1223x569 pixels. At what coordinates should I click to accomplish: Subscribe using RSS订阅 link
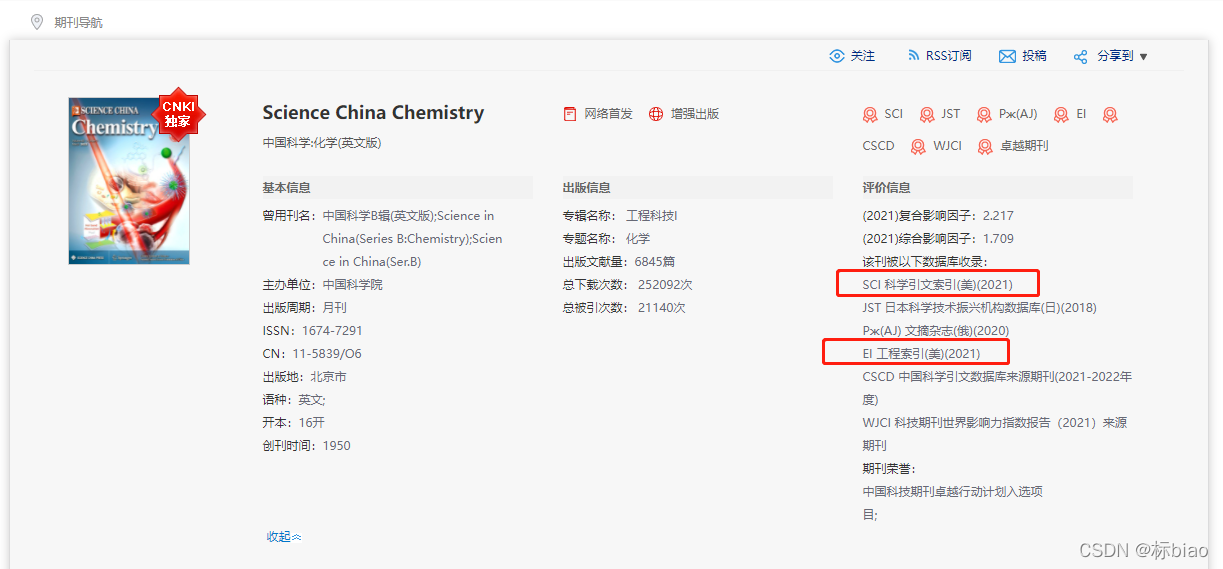[948, 56]
